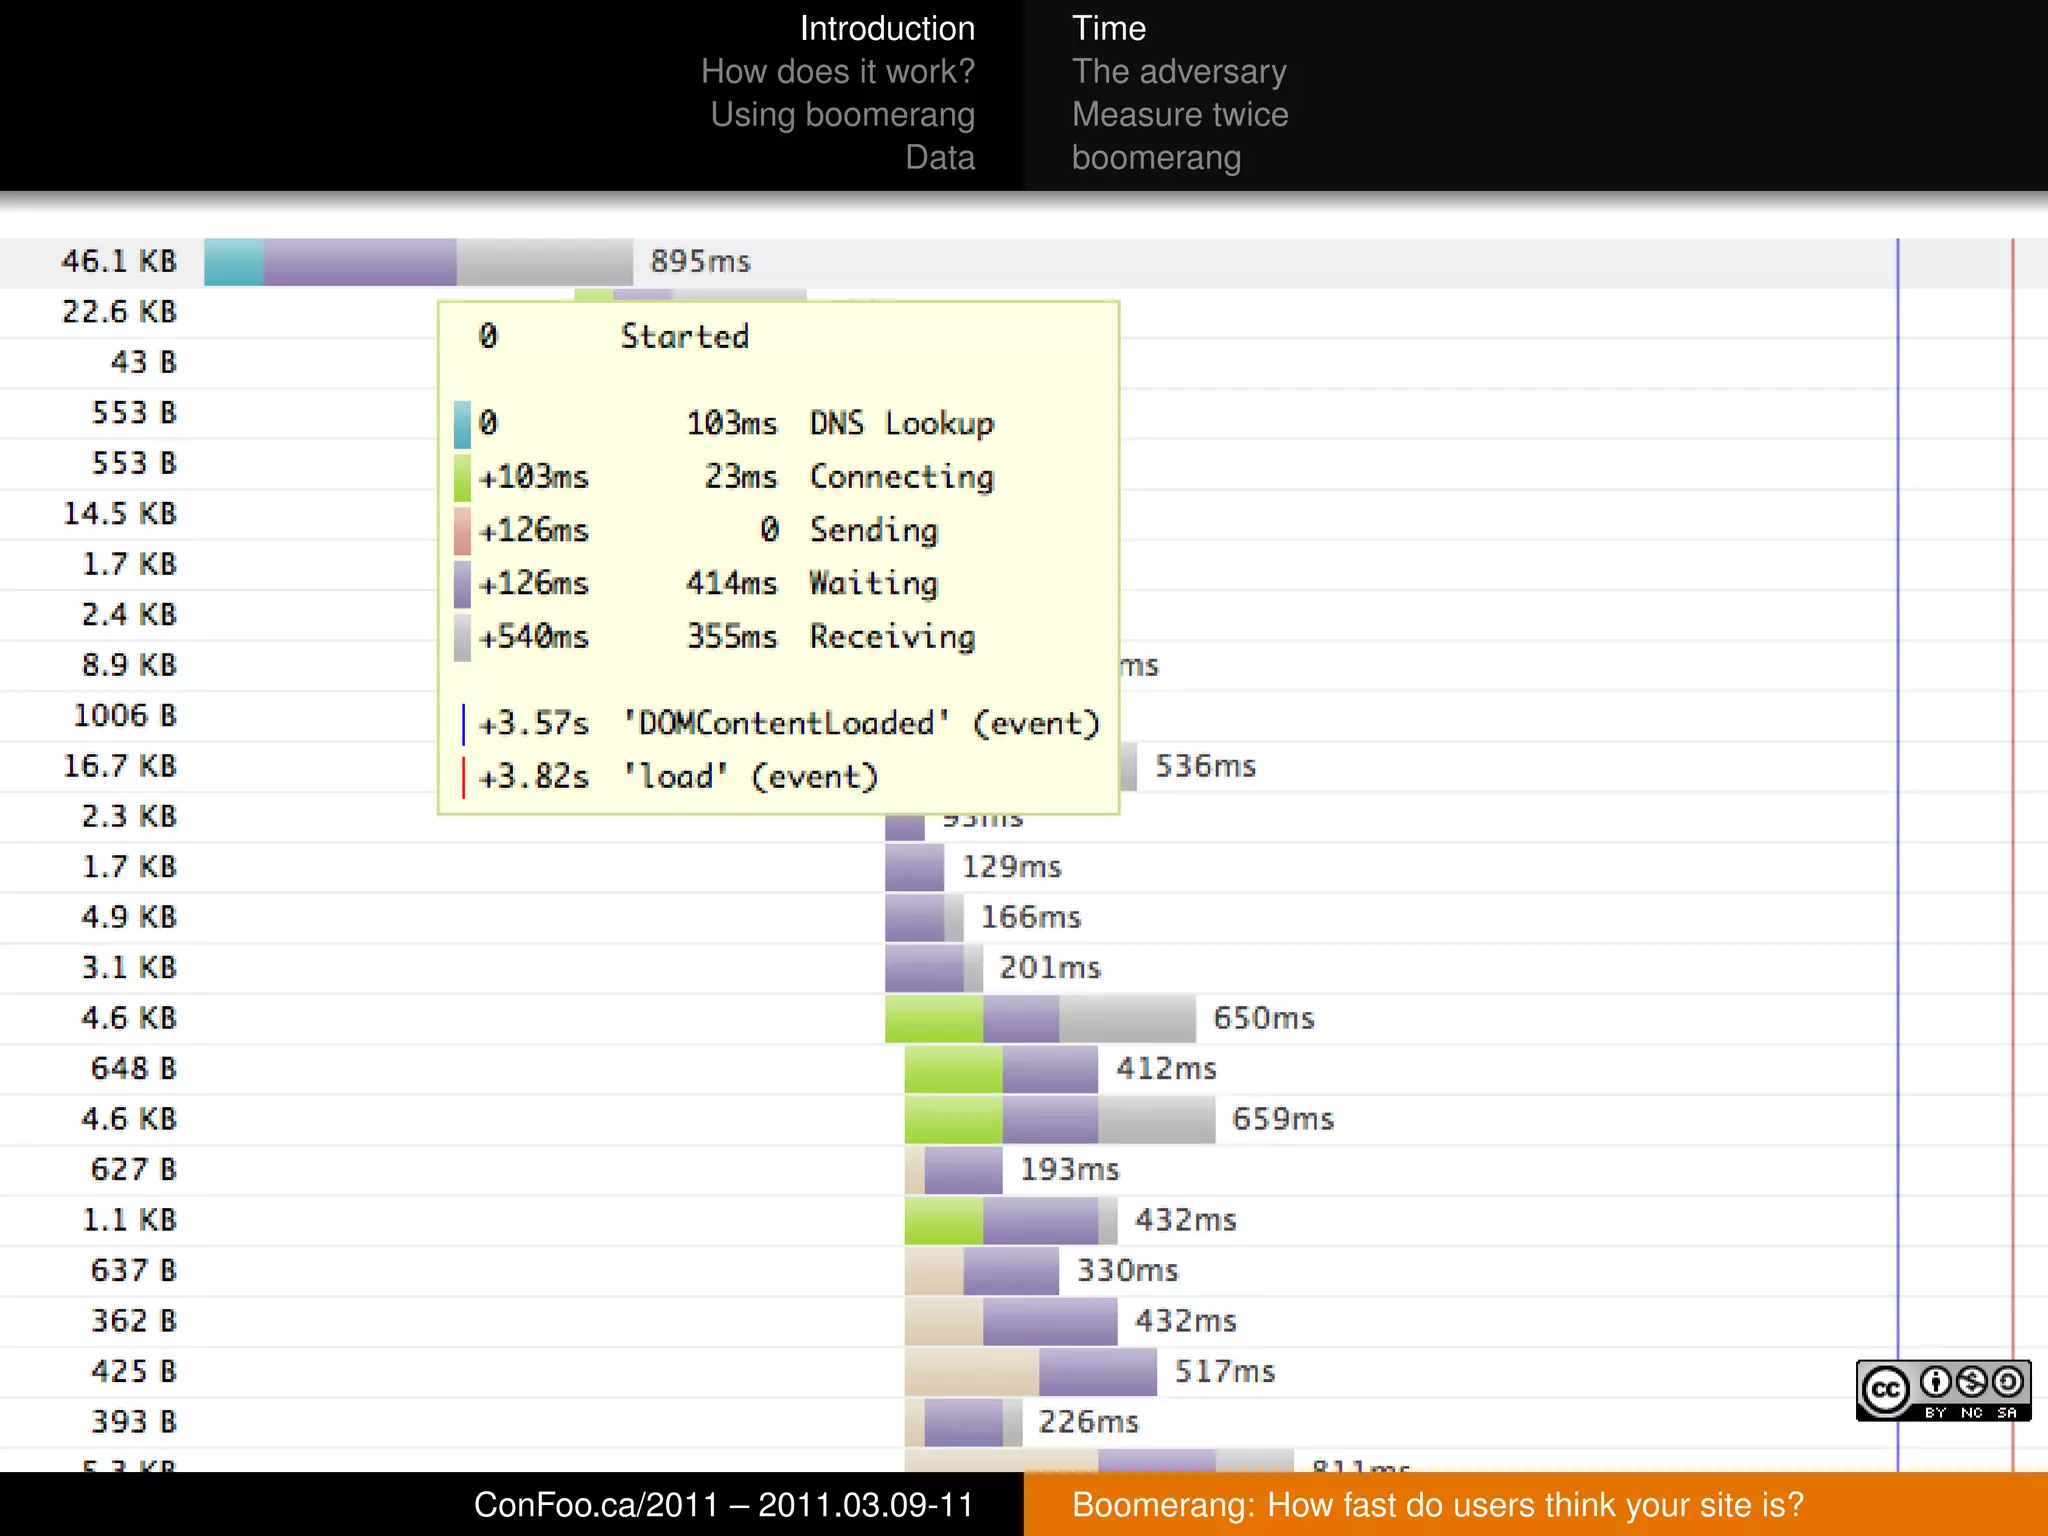Click the Connecting green legend swatch
Image resolution: width=2048 pixels, height=1536 pixels.
coord(462,477)
